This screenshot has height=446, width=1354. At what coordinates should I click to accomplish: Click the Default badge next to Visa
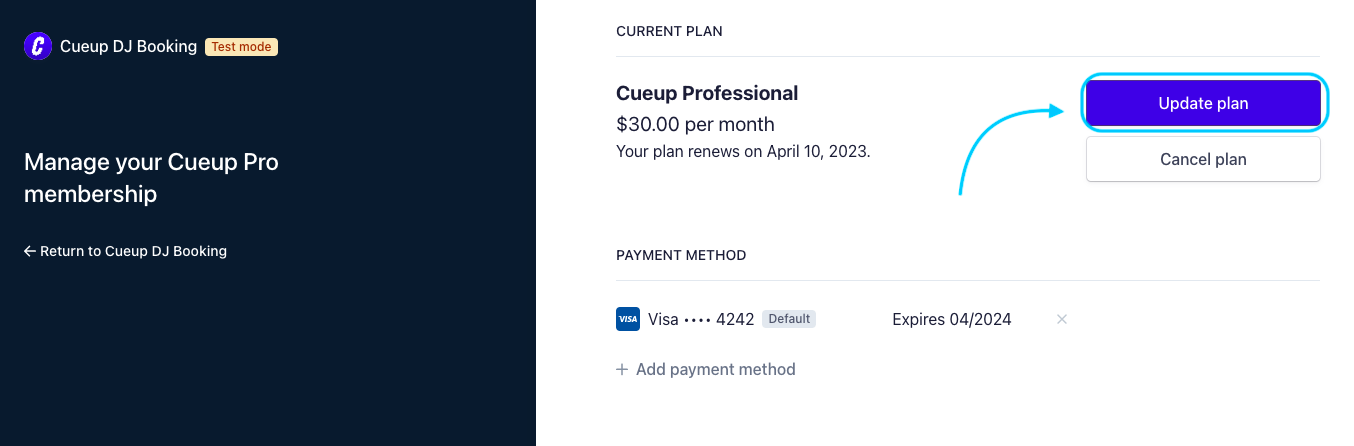click(x=789, y=319)
